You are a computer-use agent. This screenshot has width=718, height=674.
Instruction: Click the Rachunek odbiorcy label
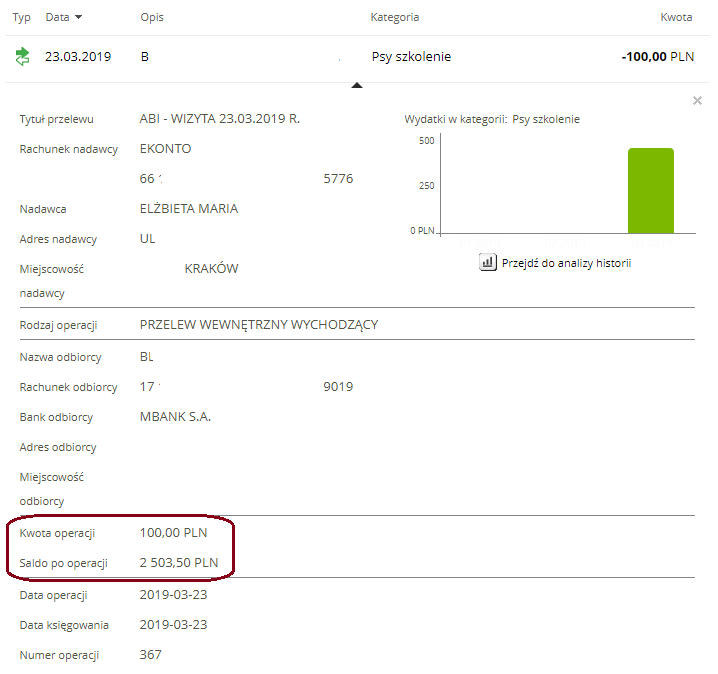tap(69, 387)
